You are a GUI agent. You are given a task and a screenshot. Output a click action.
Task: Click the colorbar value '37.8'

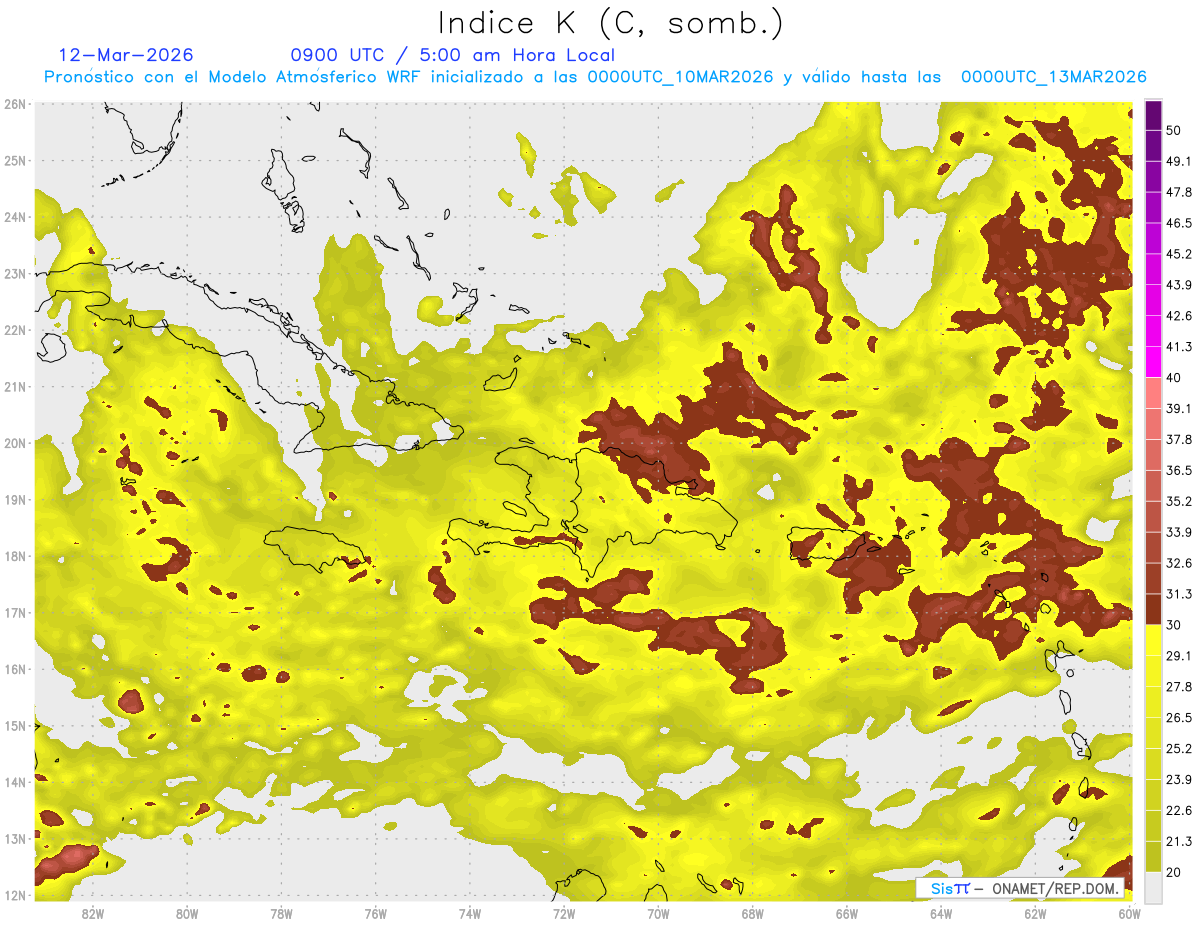[x=1179, y=439]
